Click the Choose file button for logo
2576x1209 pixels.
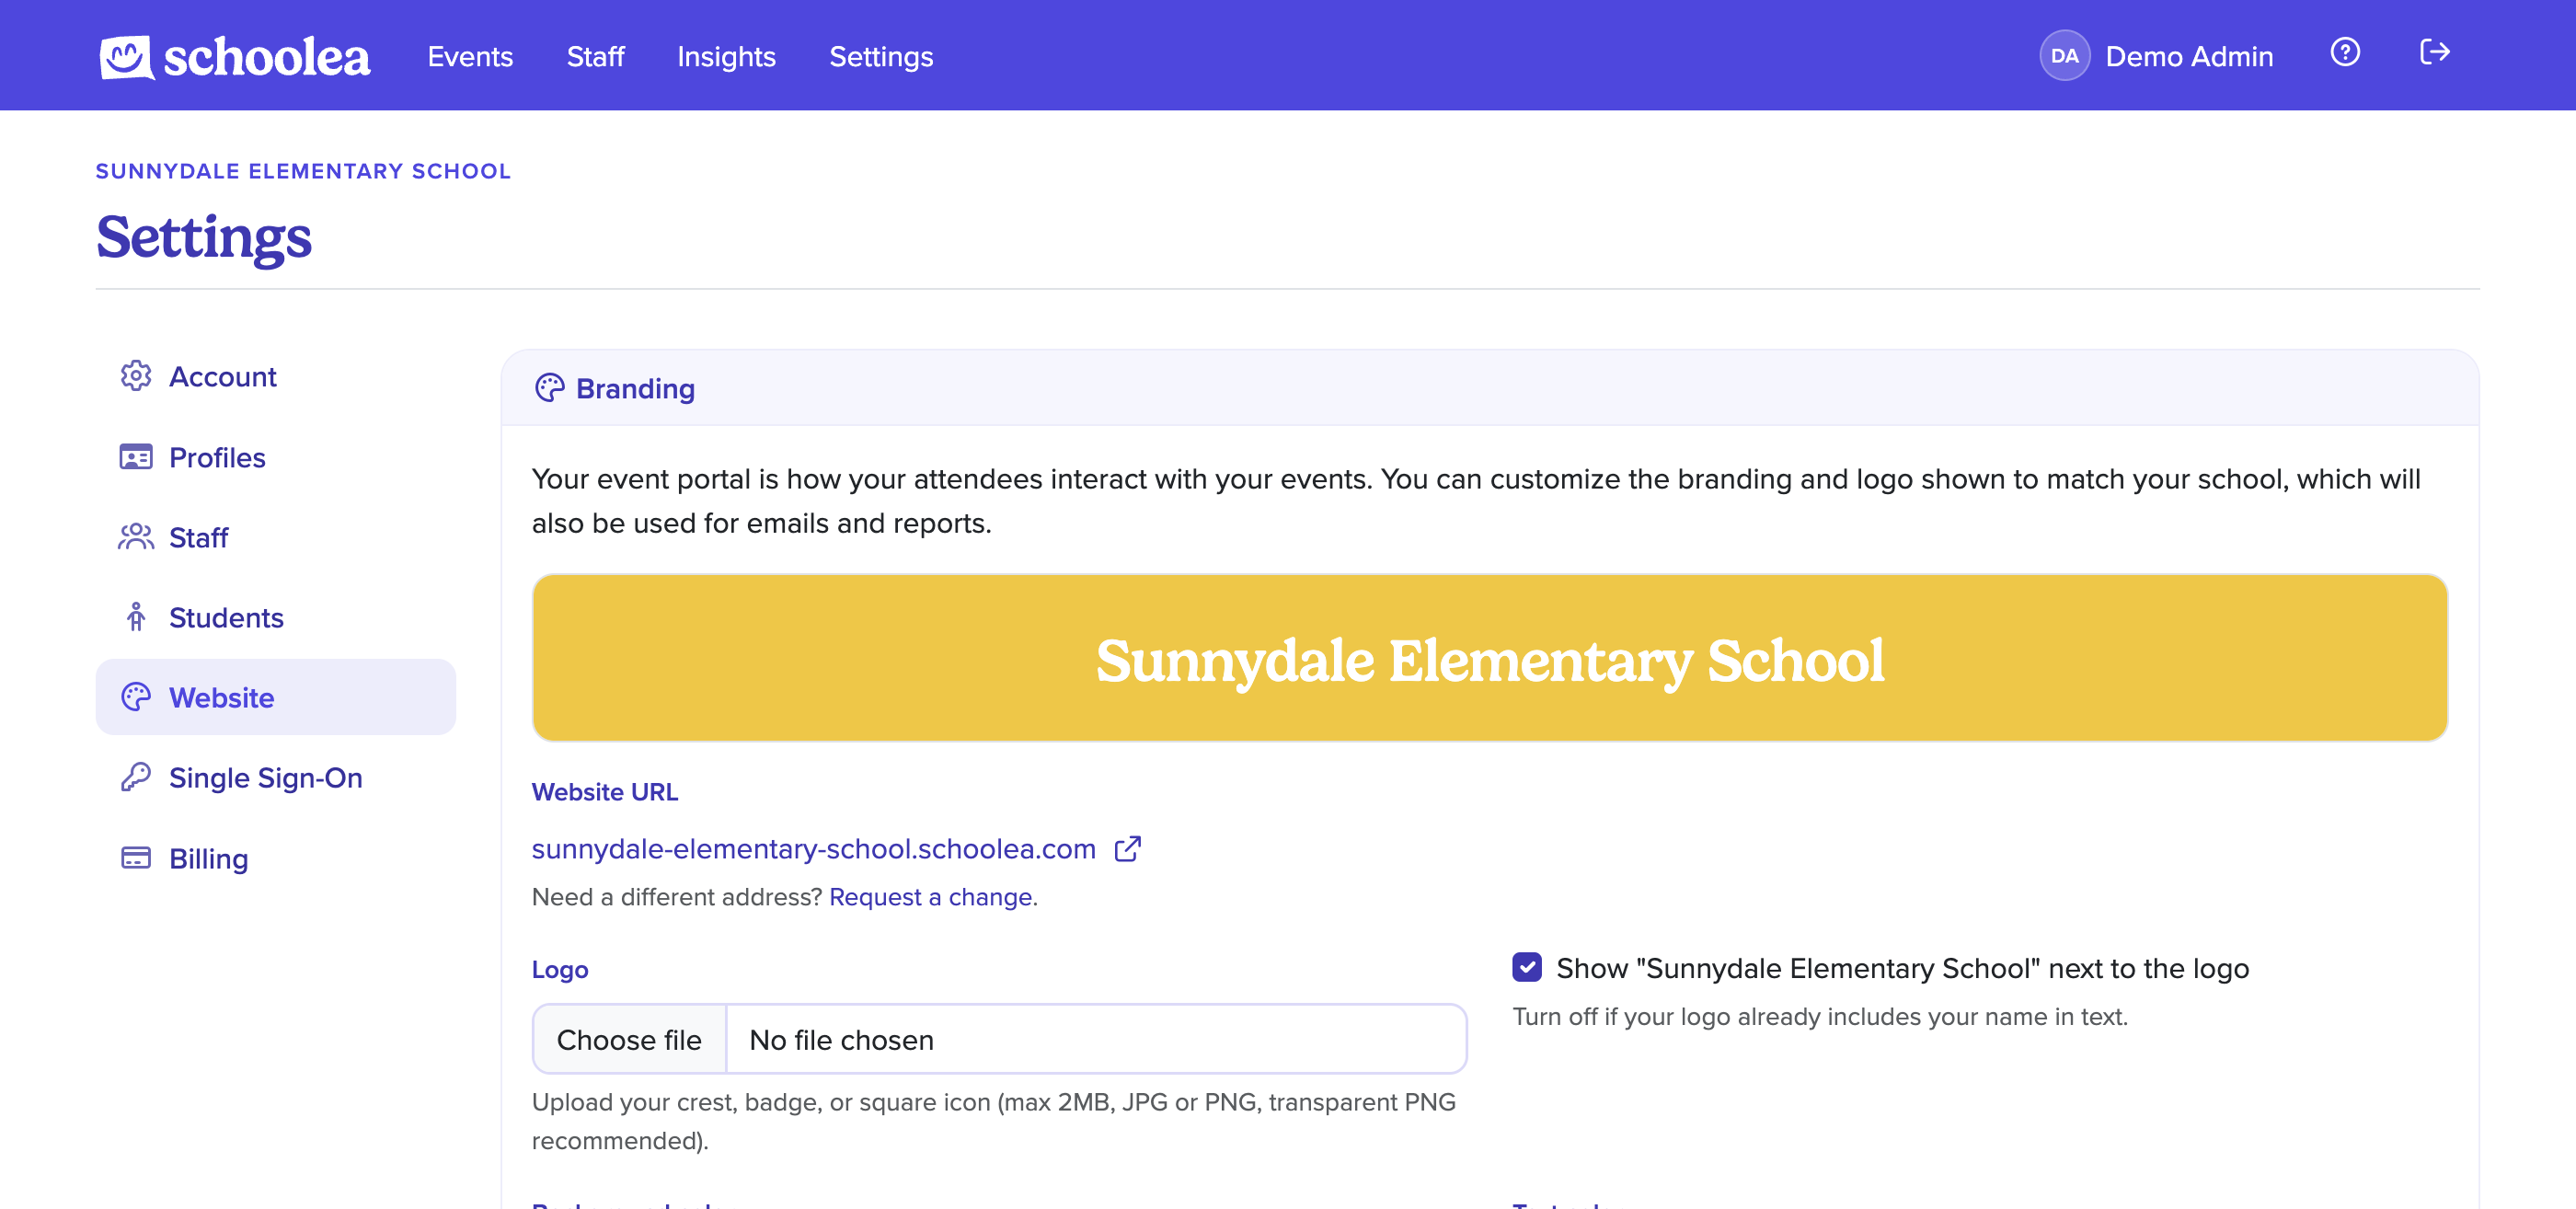click(629, 1039)
